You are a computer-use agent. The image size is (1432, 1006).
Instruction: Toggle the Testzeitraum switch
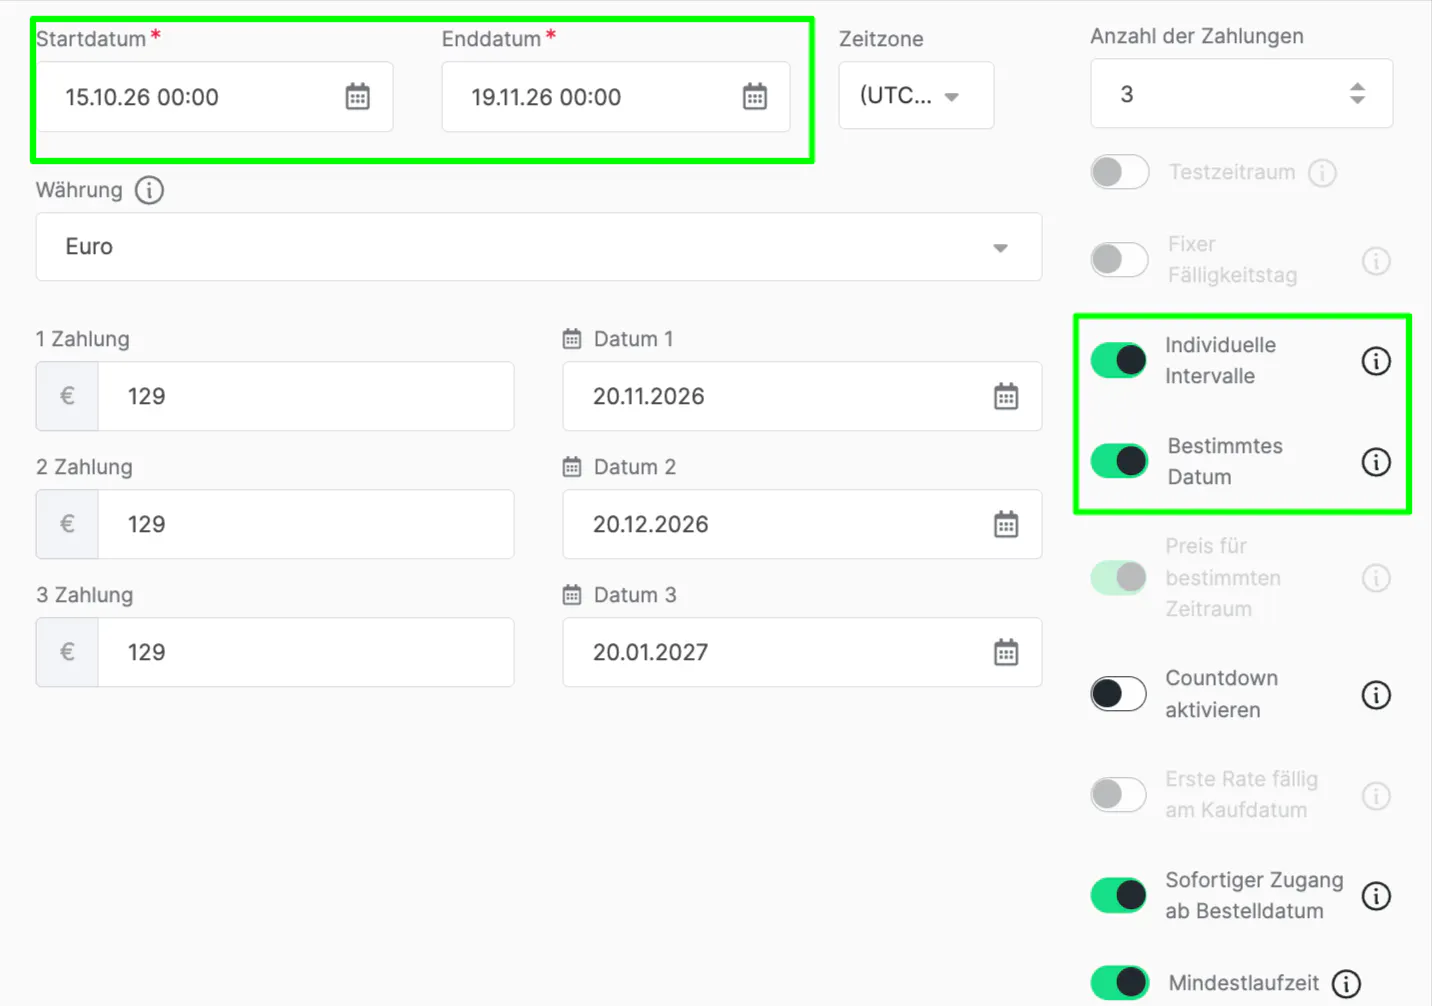1119,172
